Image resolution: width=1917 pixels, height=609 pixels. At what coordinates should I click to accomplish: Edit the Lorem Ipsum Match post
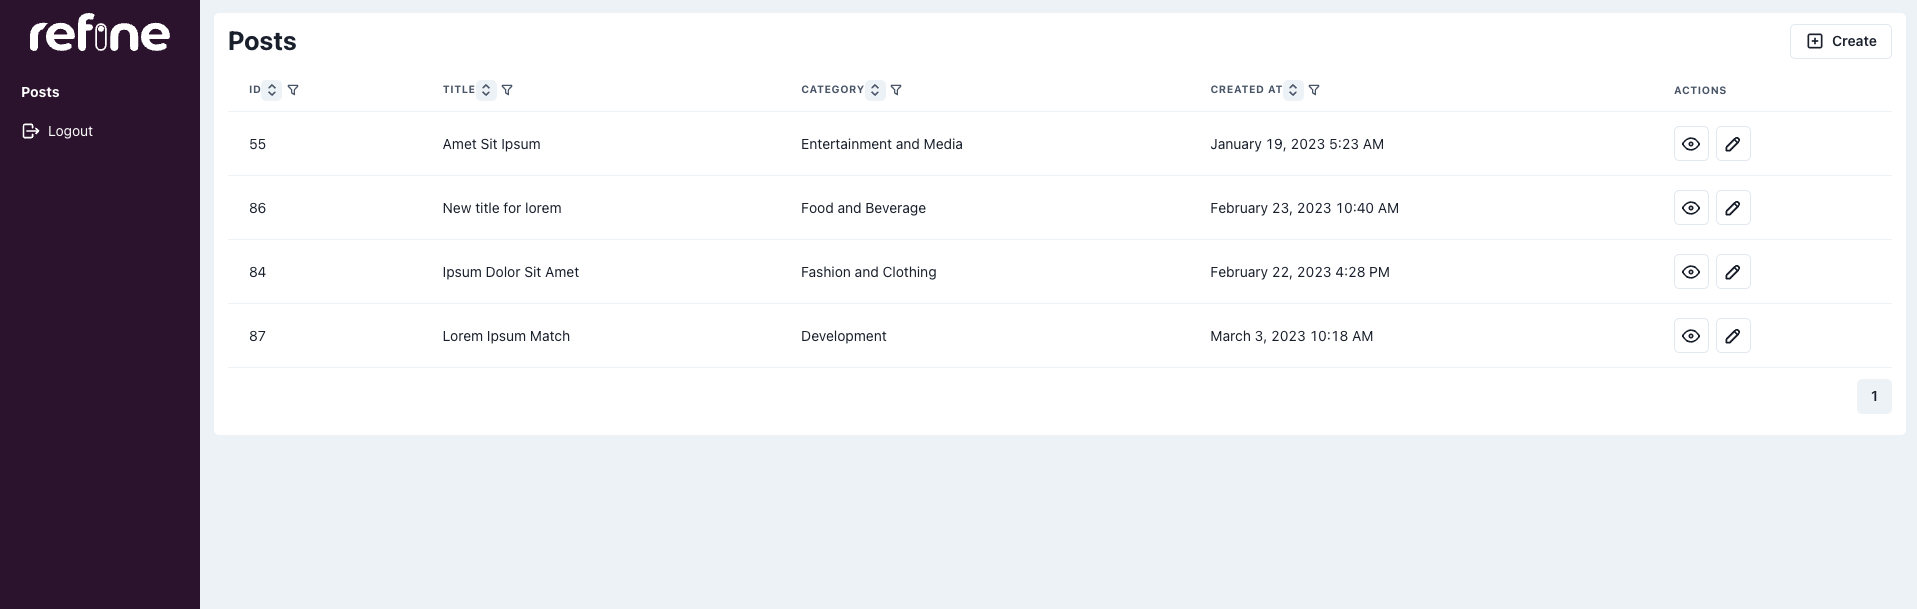coord(1733,336)
